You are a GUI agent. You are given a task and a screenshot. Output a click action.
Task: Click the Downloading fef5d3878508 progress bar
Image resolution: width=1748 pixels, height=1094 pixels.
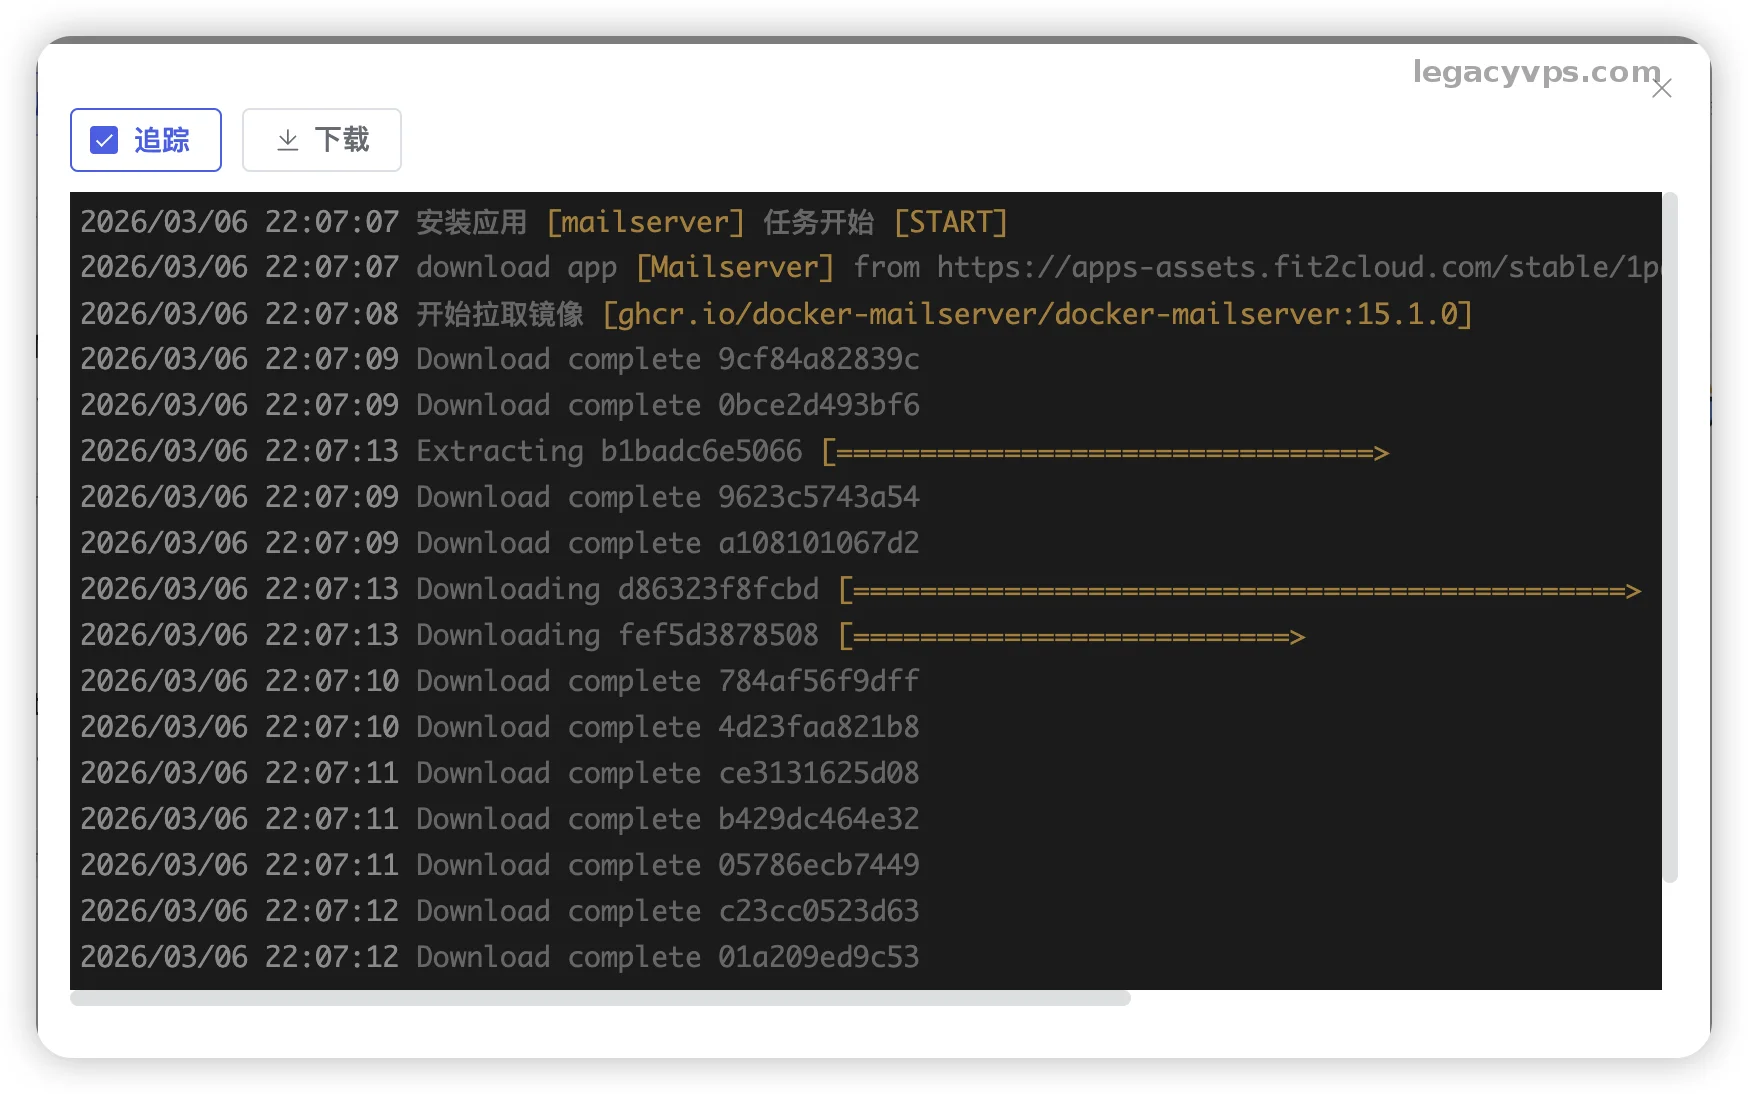pyautogui.click(x=1072, y=636)
